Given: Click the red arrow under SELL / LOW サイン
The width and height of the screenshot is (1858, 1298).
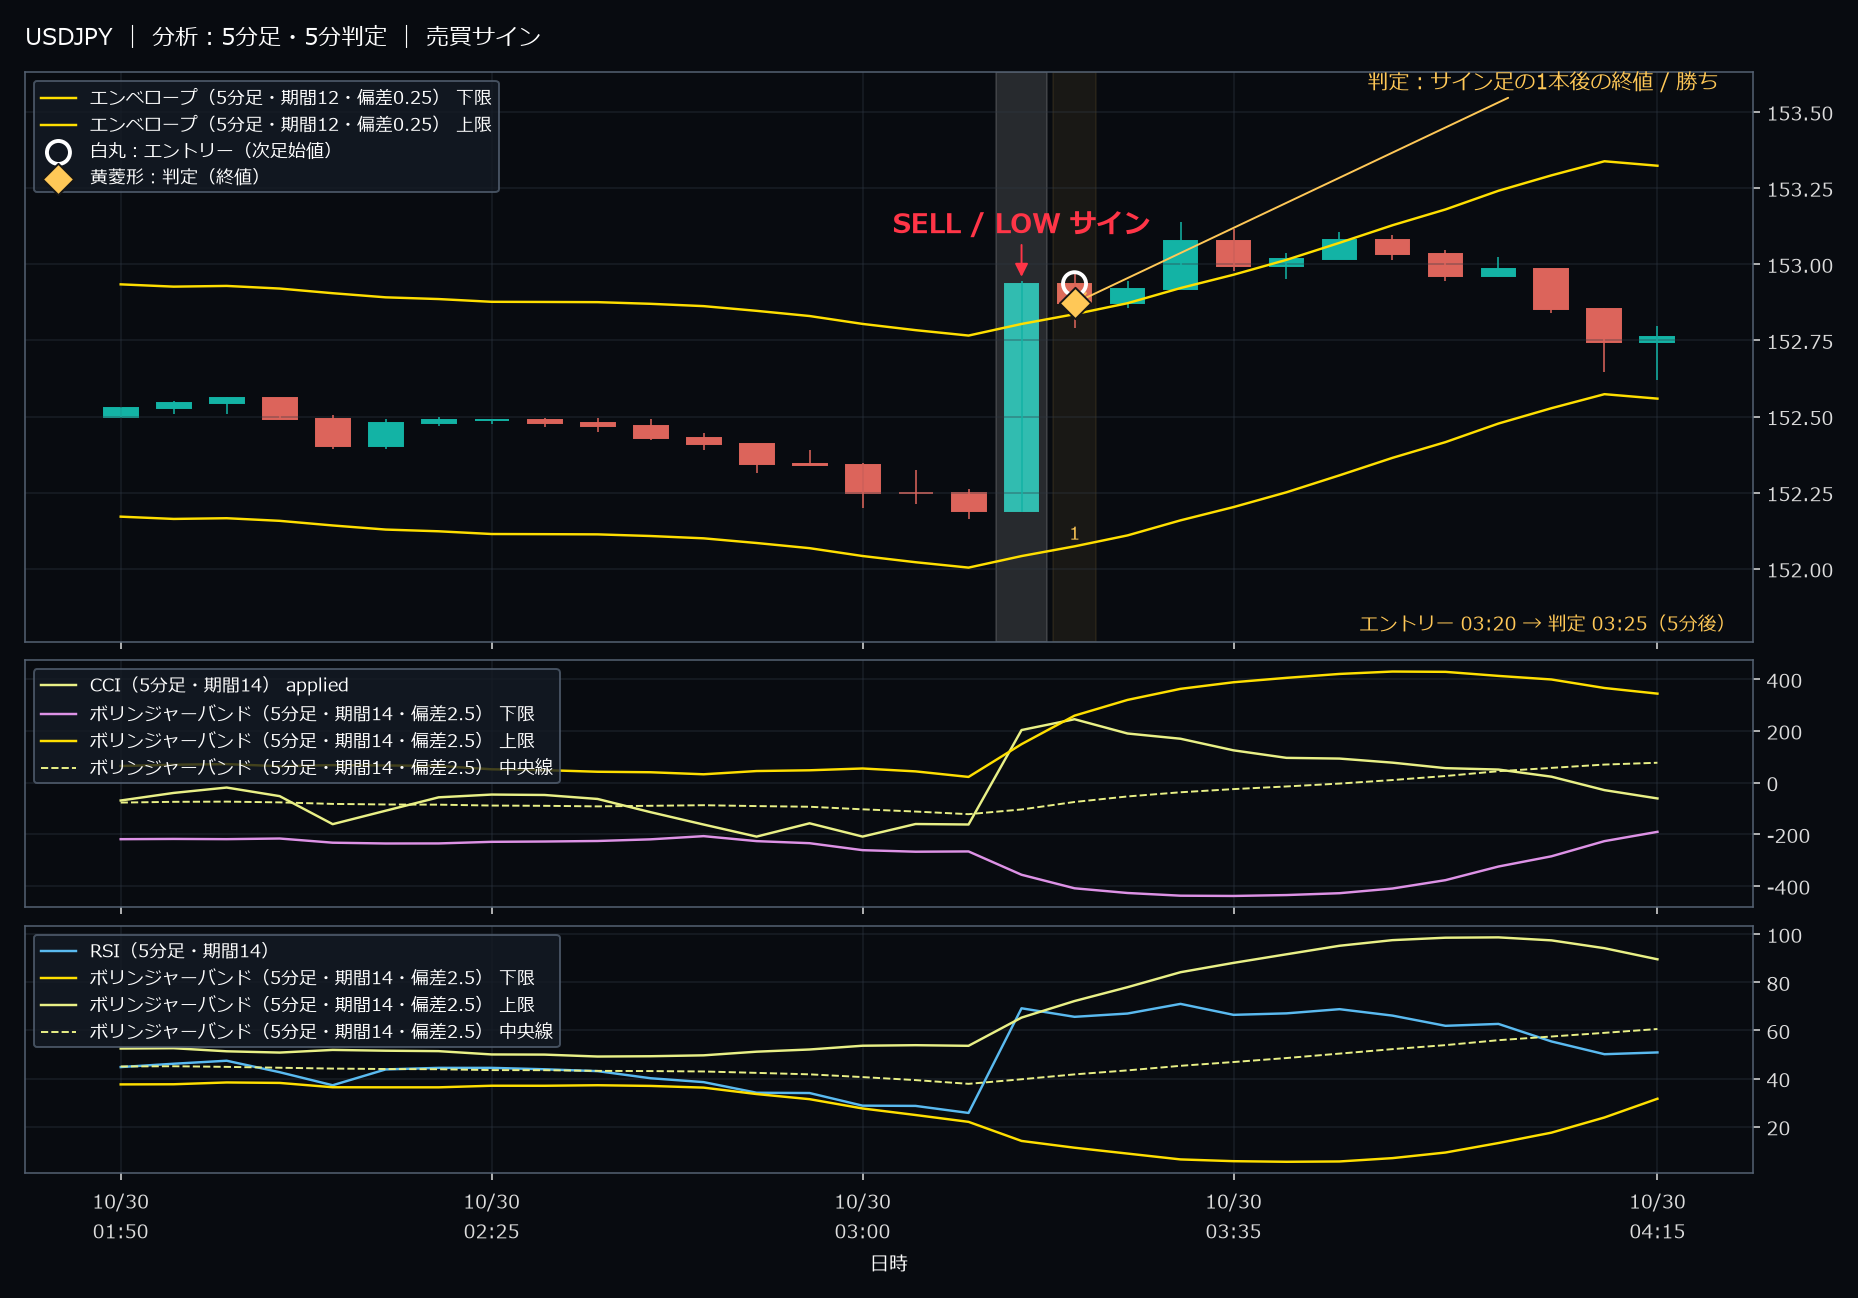Looking at the screenshot, I should [x=1021, y=260].
